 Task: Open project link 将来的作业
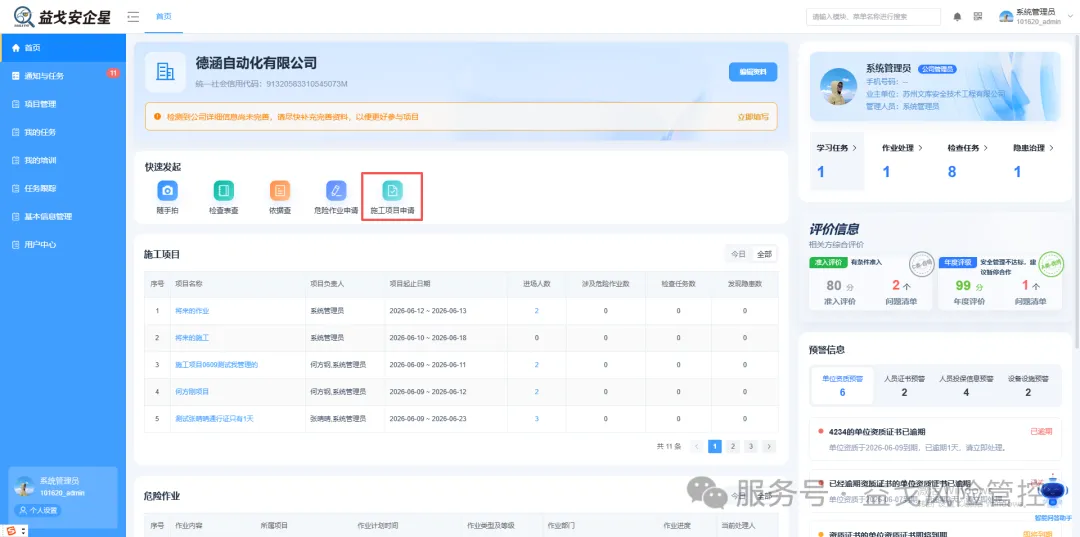pyautogui.click(x=192, y=311)
